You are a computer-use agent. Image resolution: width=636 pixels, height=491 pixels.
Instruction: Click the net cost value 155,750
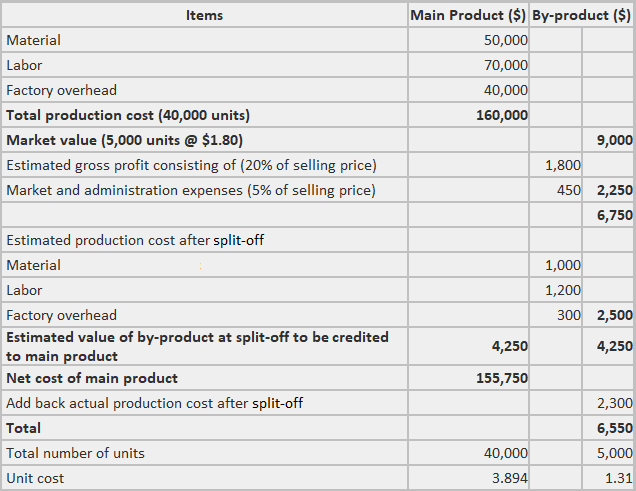pyautogui.click(x=502, y=378)
